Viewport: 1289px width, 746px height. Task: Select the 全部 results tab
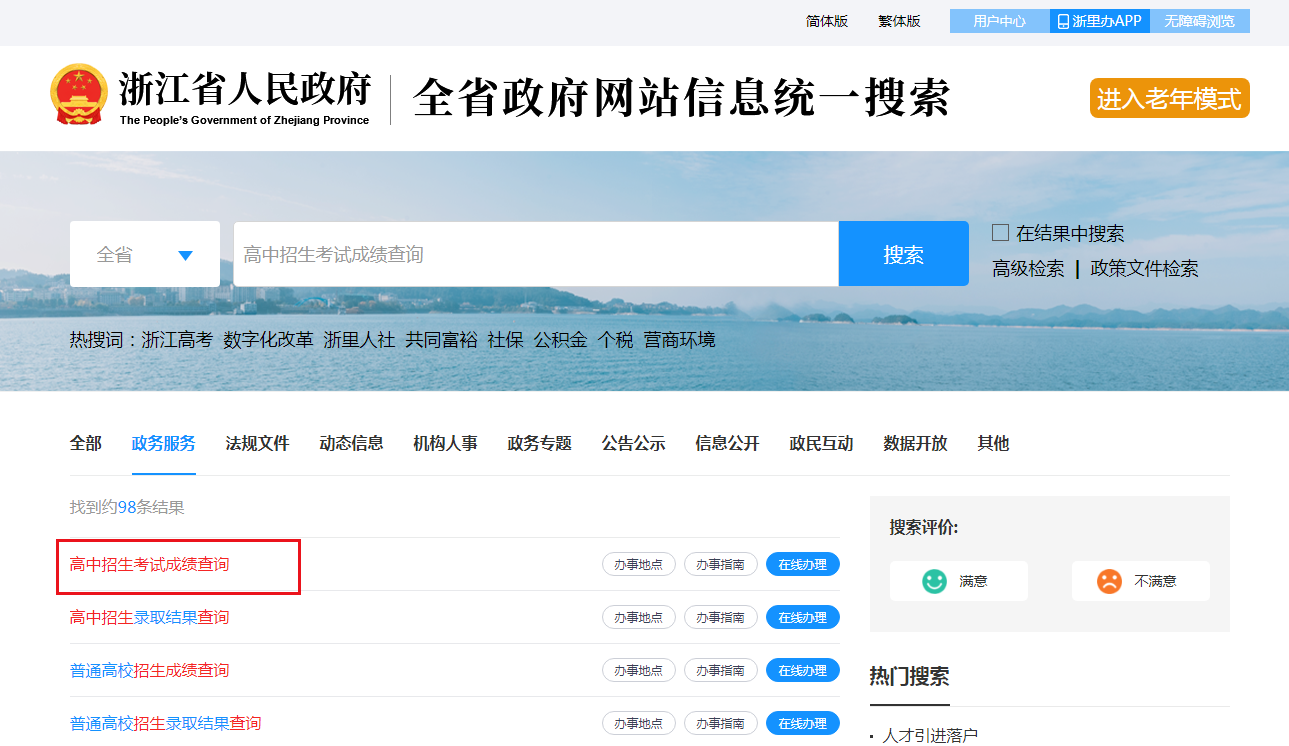point(85,443)
